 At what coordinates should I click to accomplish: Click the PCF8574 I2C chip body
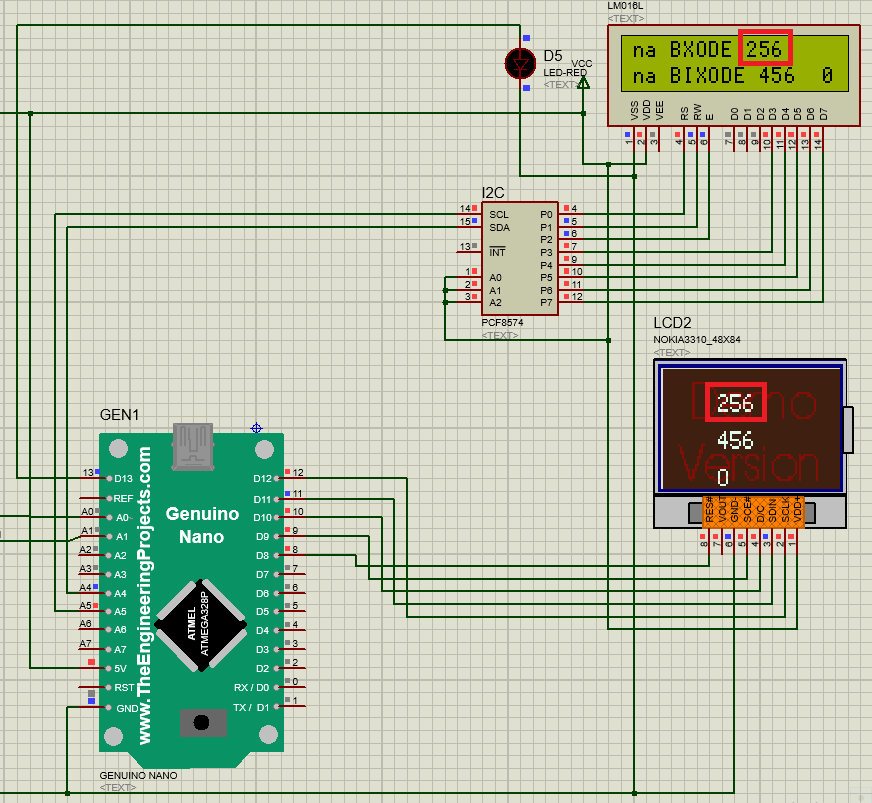(519, 258)
